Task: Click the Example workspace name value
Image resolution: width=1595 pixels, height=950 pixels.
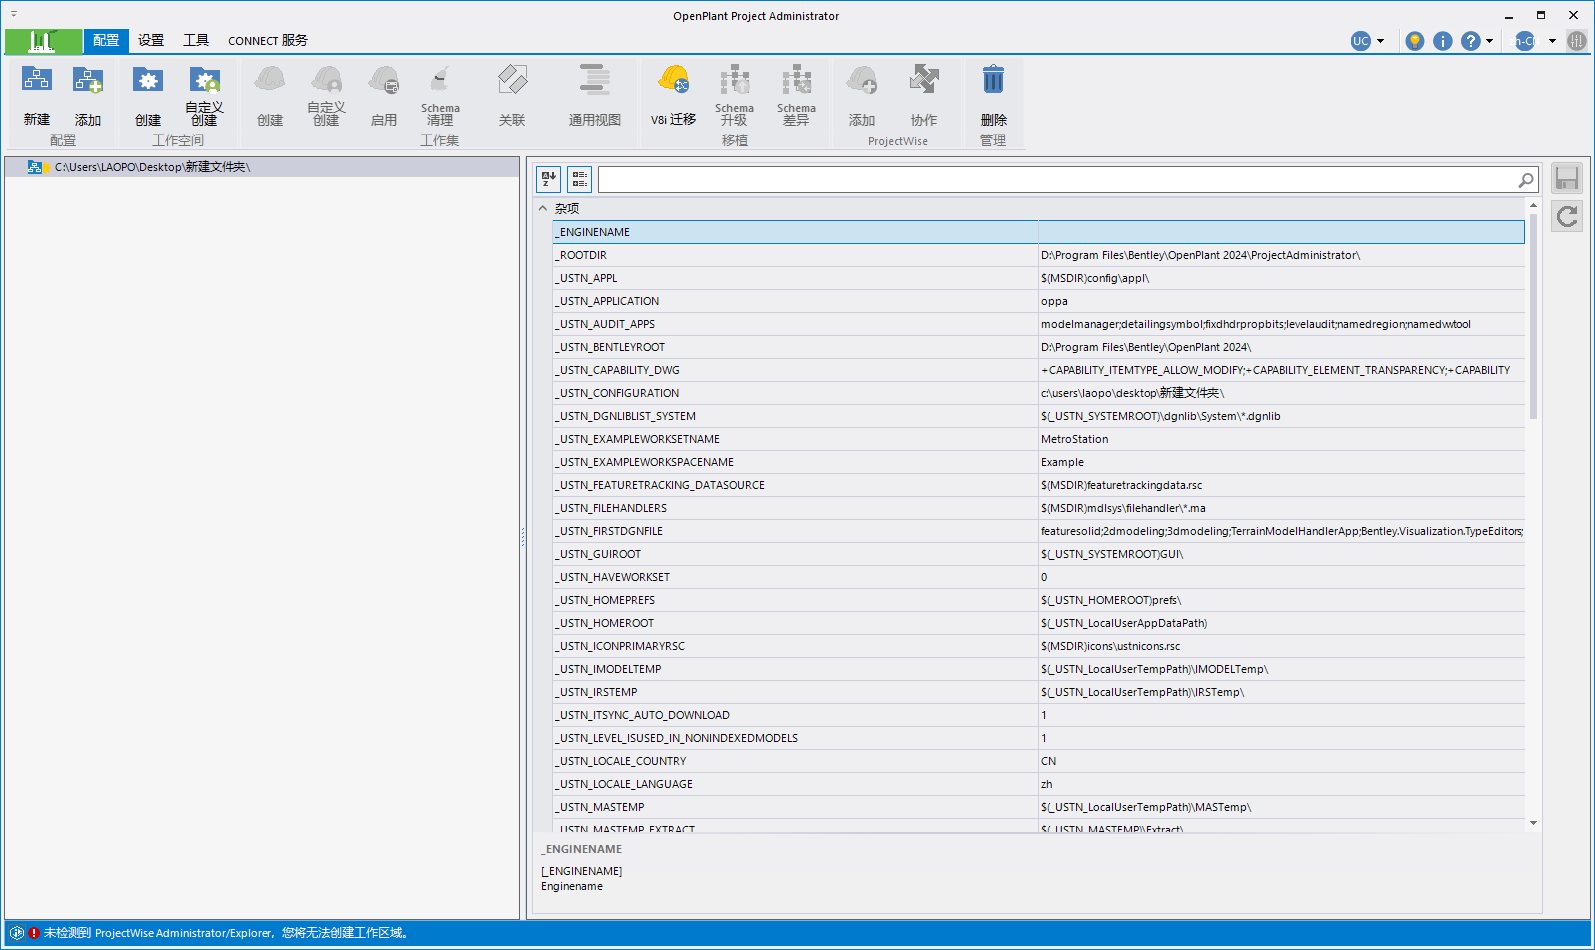Action: point(1282,462)
